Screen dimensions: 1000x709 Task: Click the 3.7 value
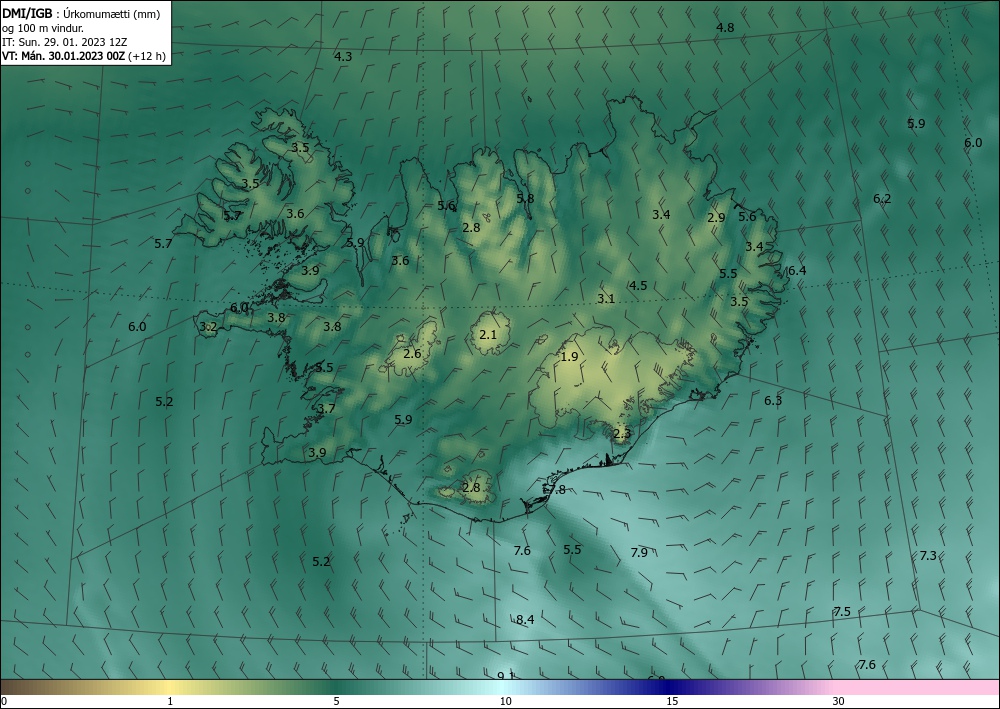pos(326,409)
